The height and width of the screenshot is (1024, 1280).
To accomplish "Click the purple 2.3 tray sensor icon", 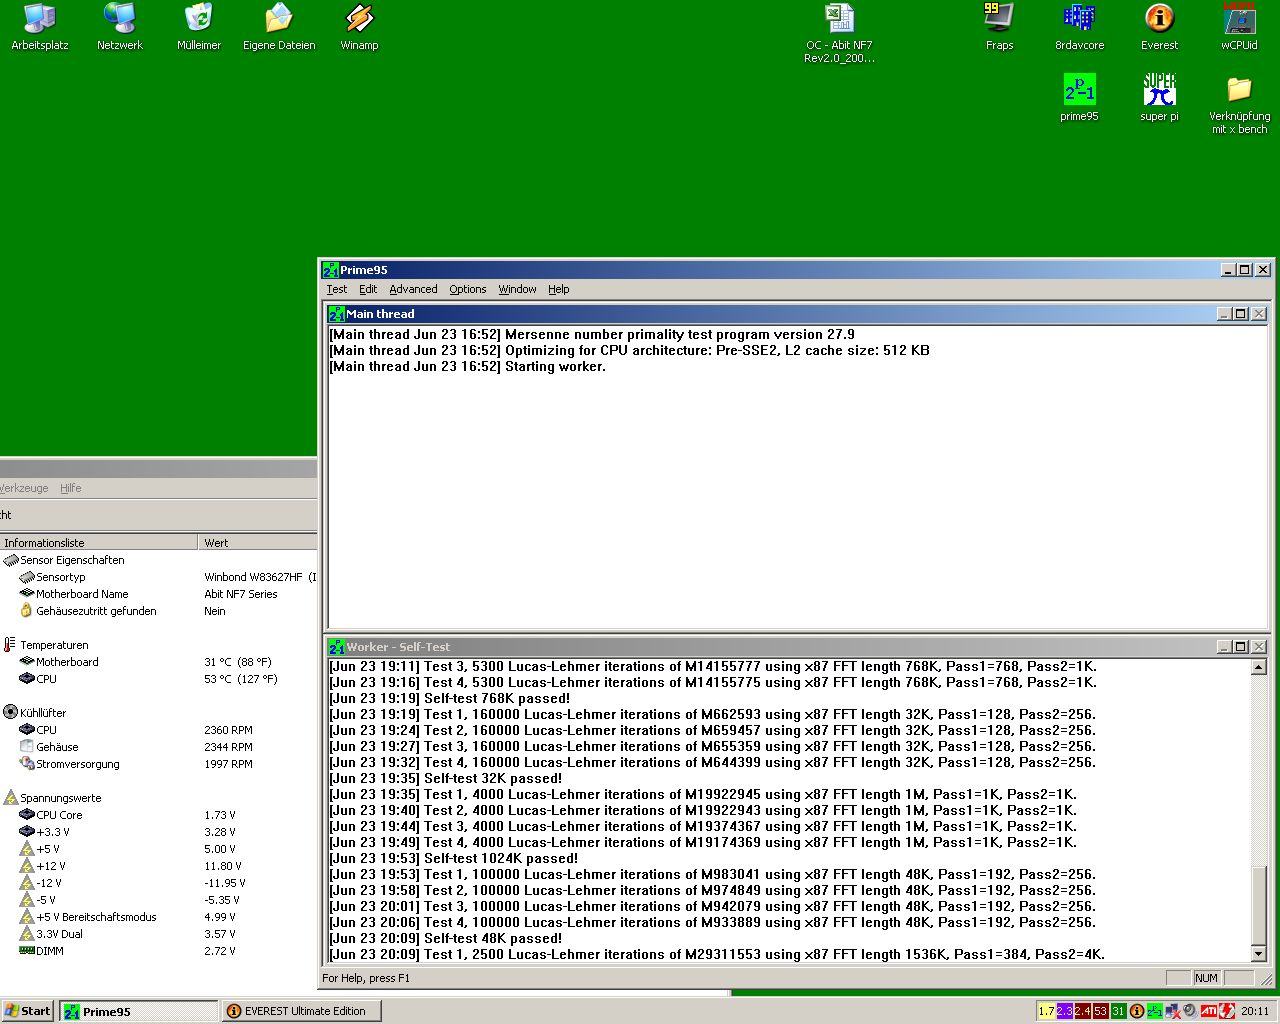I will pyautogui.click(x=1064, y=1011).
